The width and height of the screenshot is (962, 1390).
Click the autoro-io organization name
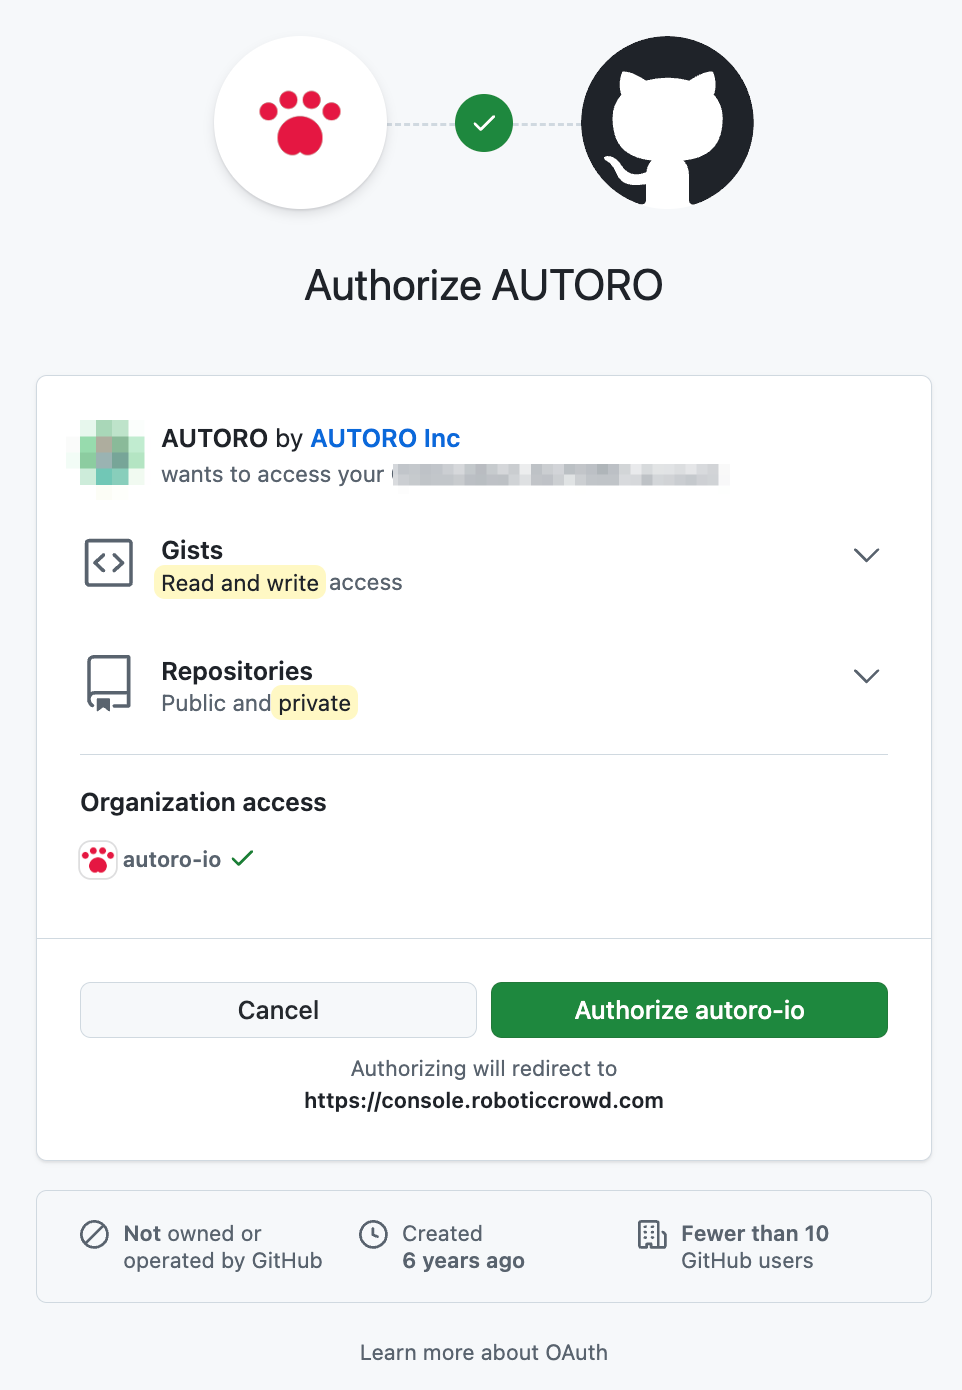172,860
